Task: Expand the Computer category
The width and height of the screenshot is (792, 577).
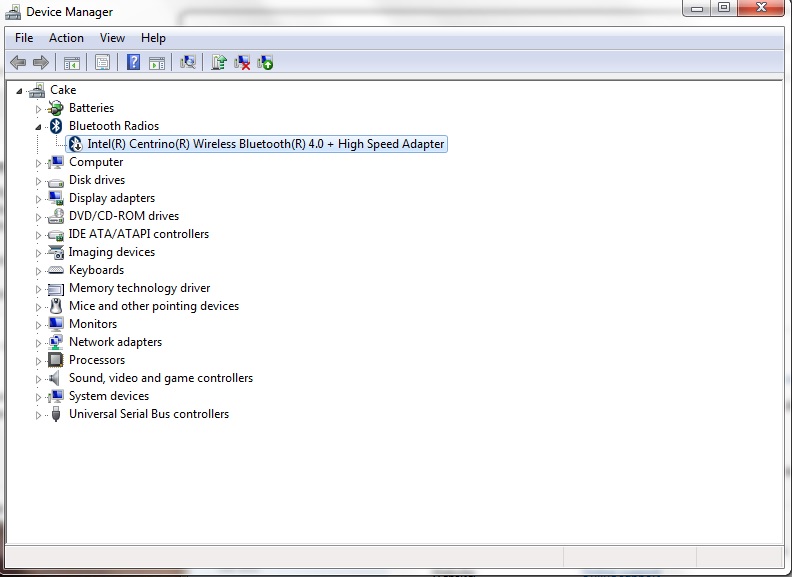Action: point(38,163)
